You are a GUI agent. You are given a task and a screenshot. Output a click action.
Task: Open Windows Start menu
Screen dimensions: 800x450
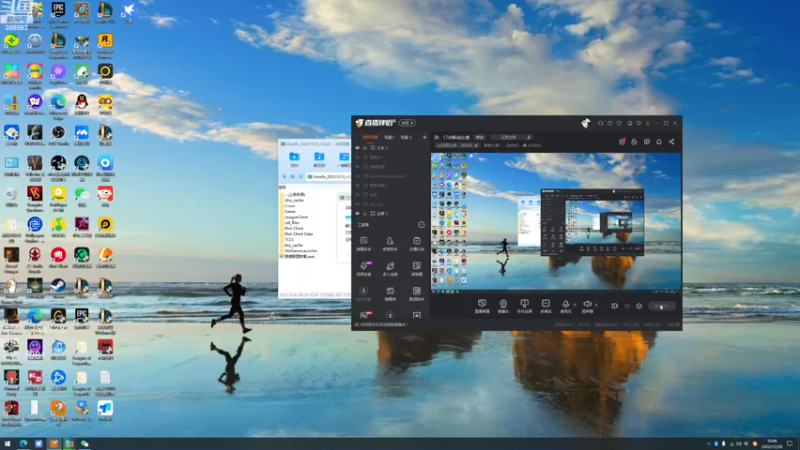[x=7, y=444]
